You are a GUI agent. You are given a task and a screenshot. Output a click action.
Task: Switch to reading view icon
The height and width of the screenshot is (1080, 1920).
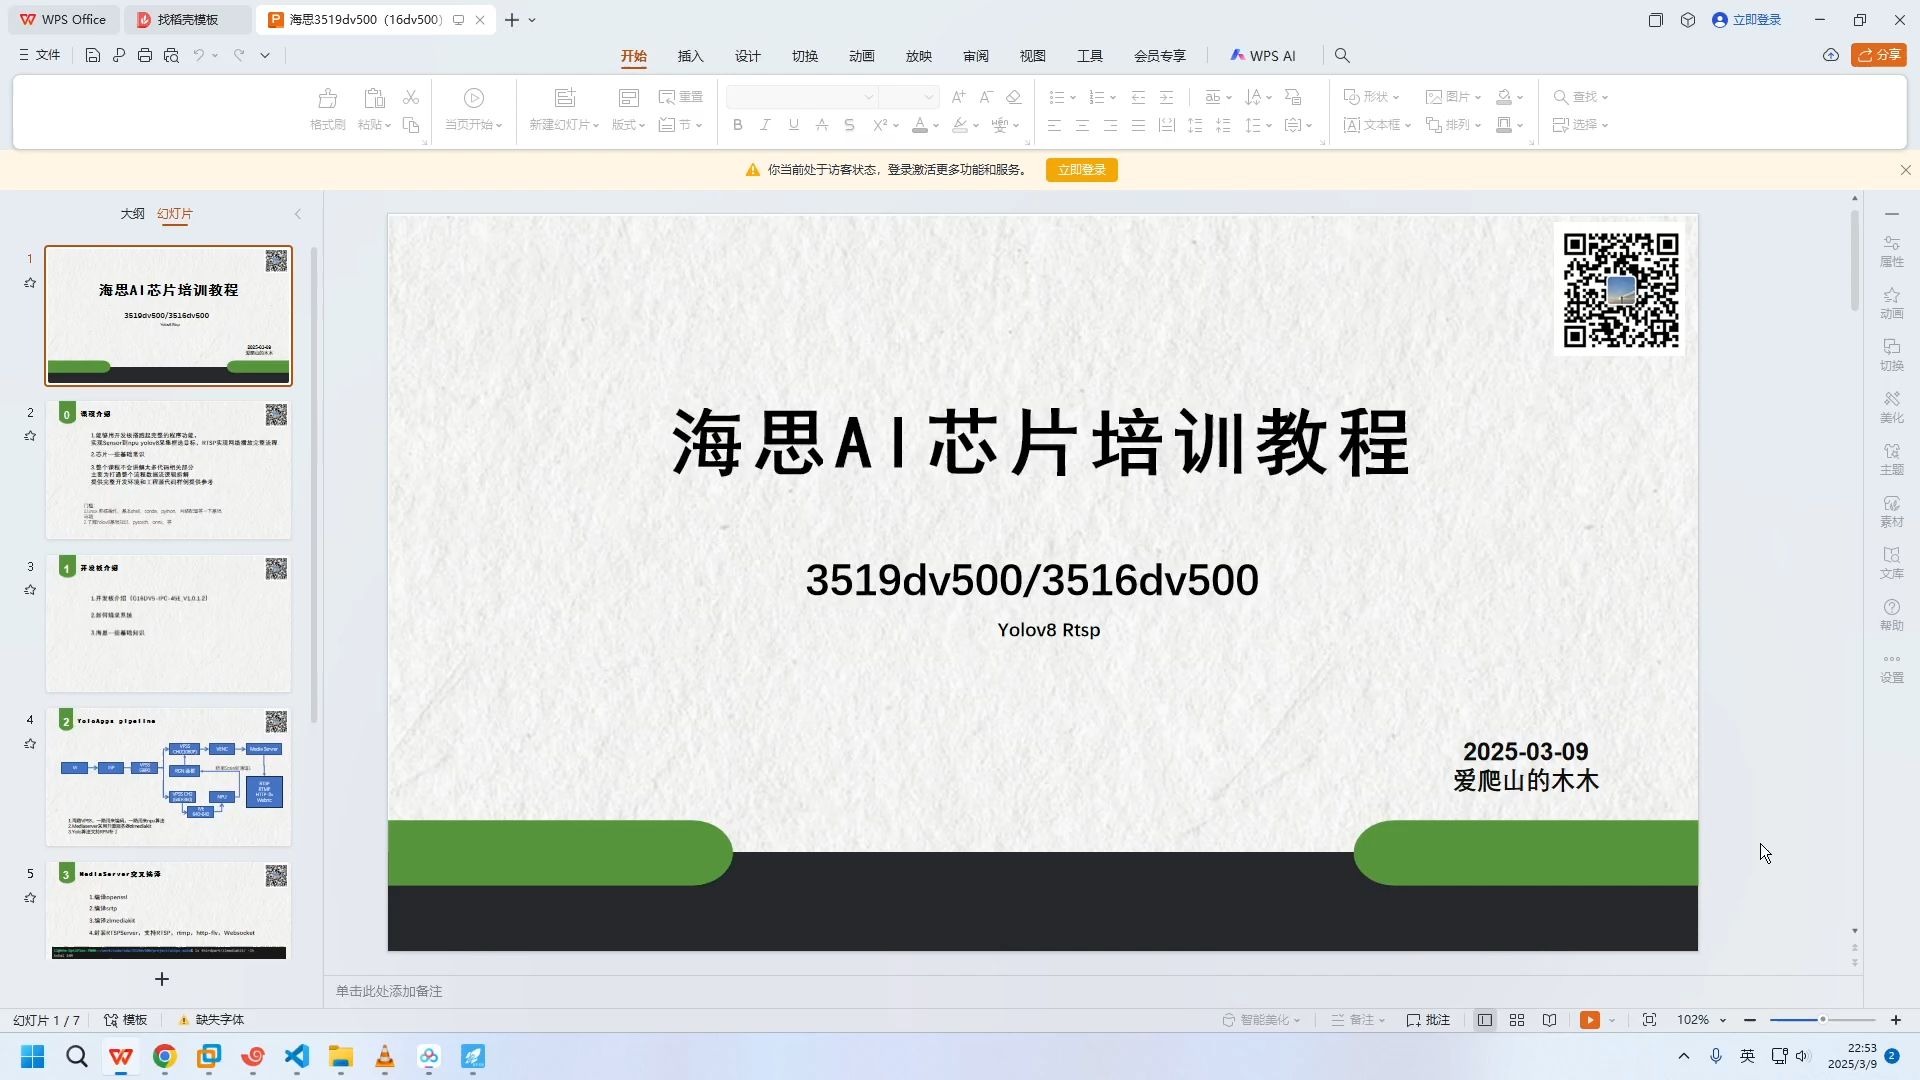(1549, 1020)
